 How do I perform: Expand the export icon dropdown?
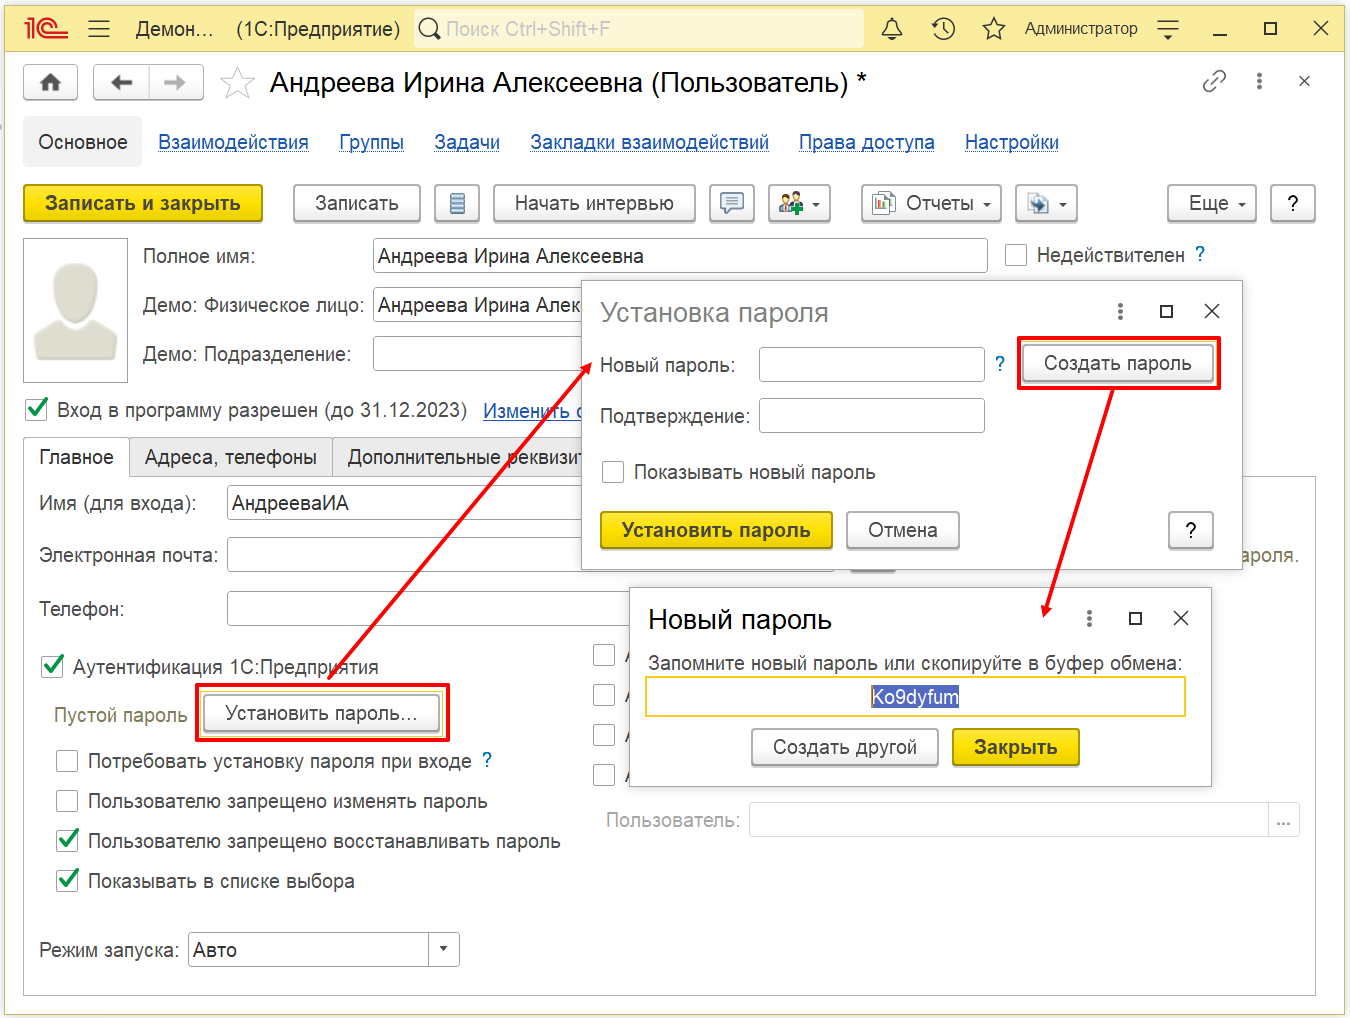(1046, 203)
